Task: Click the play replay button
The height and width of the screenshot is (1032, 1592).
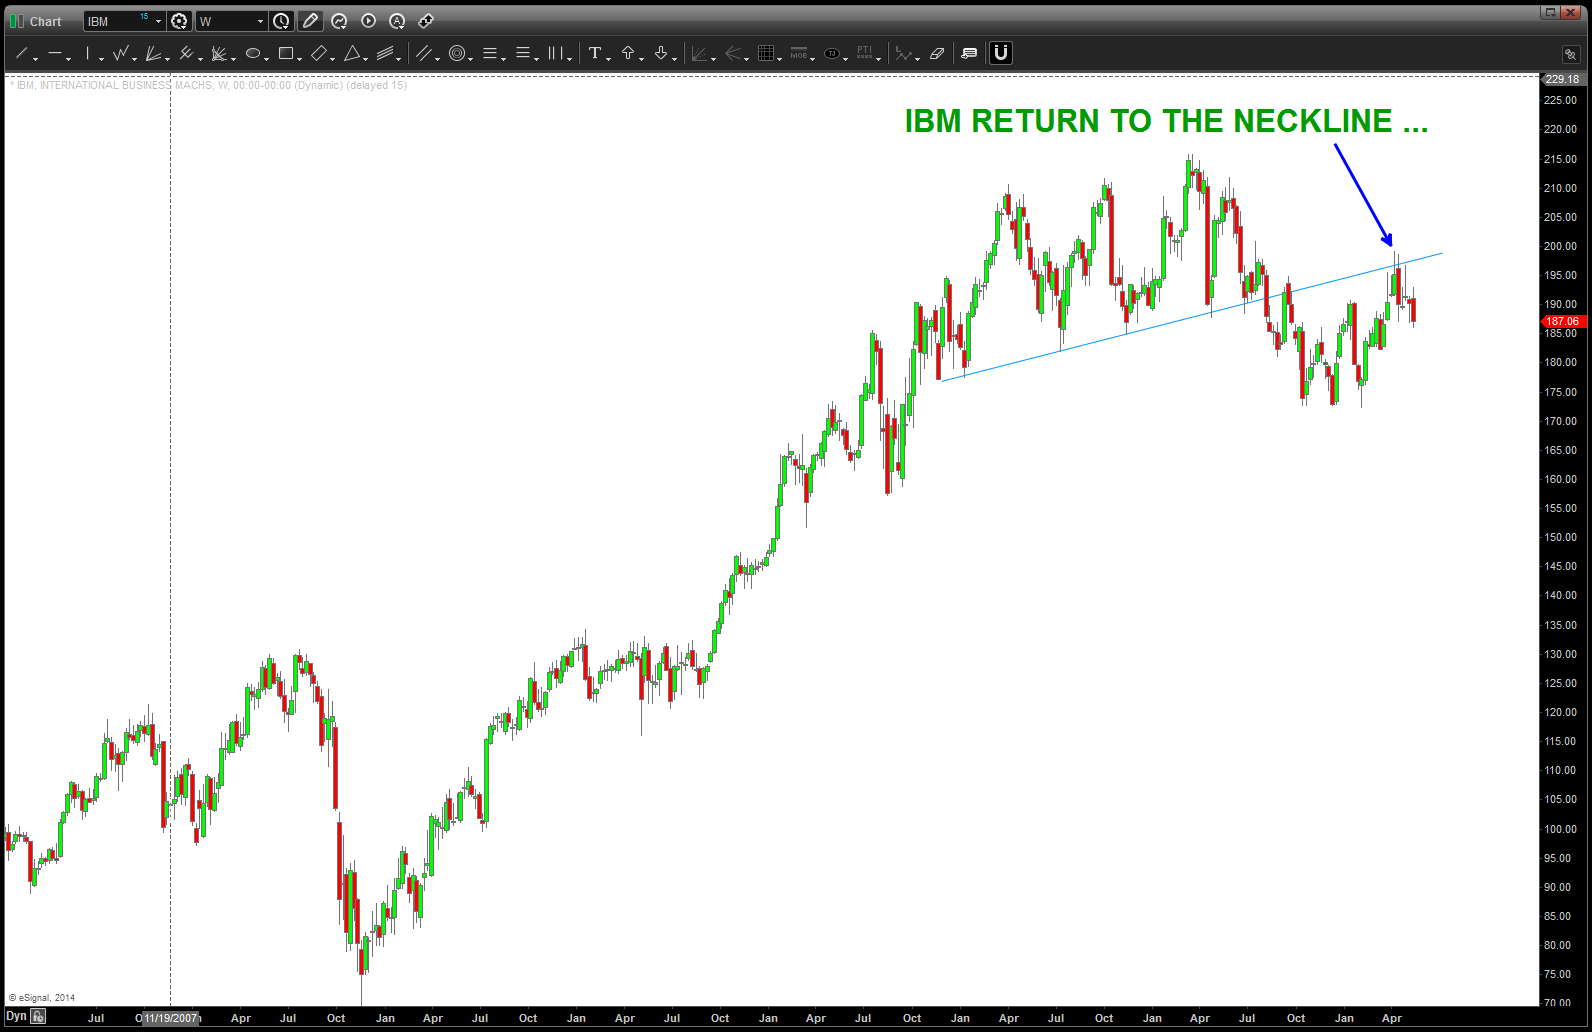Action: [x=368, y=21]
